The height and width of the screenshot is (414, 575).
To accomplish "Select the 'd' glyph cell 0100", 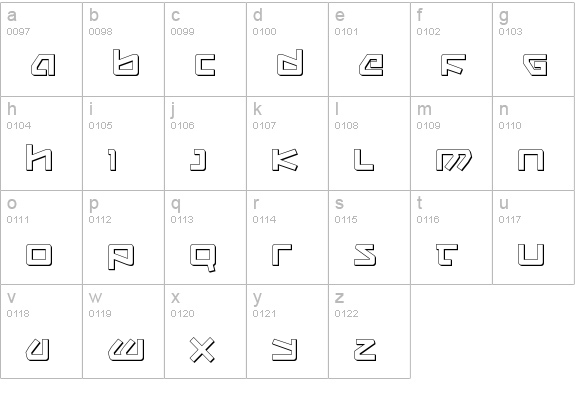I will tap(288, 50).
